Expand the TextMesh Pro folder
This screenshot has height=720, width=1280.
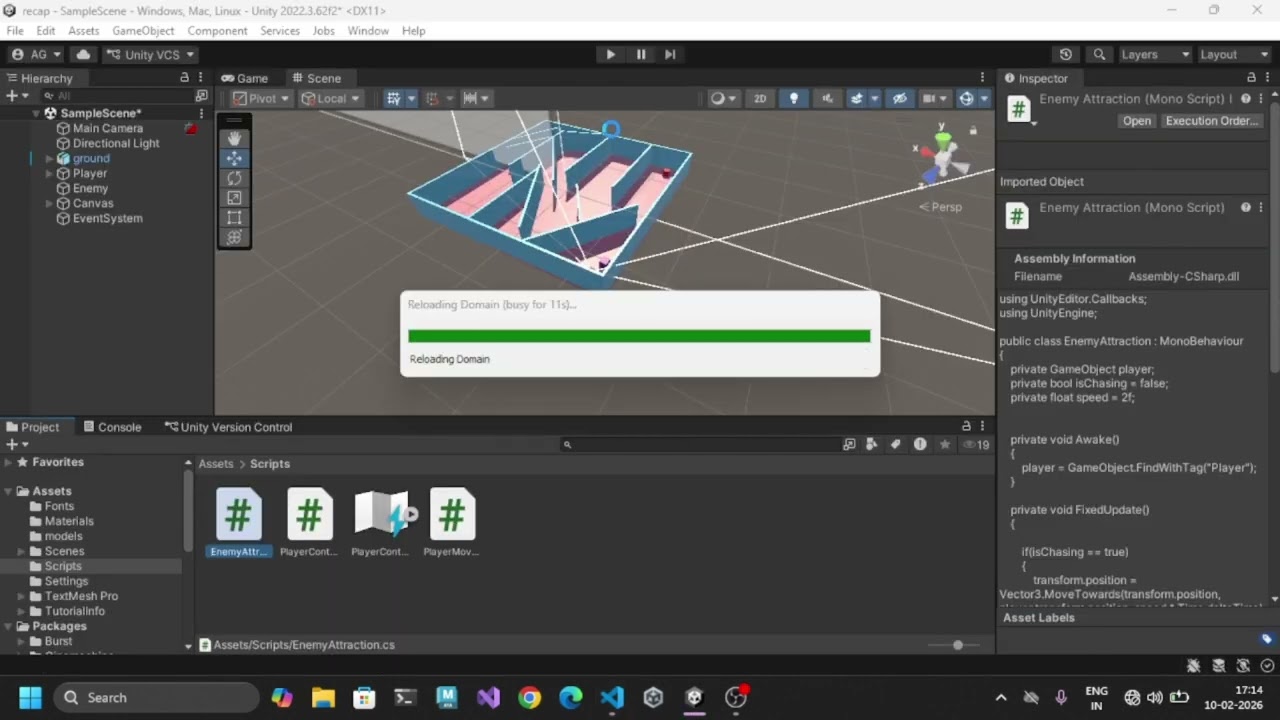point(21,596)
